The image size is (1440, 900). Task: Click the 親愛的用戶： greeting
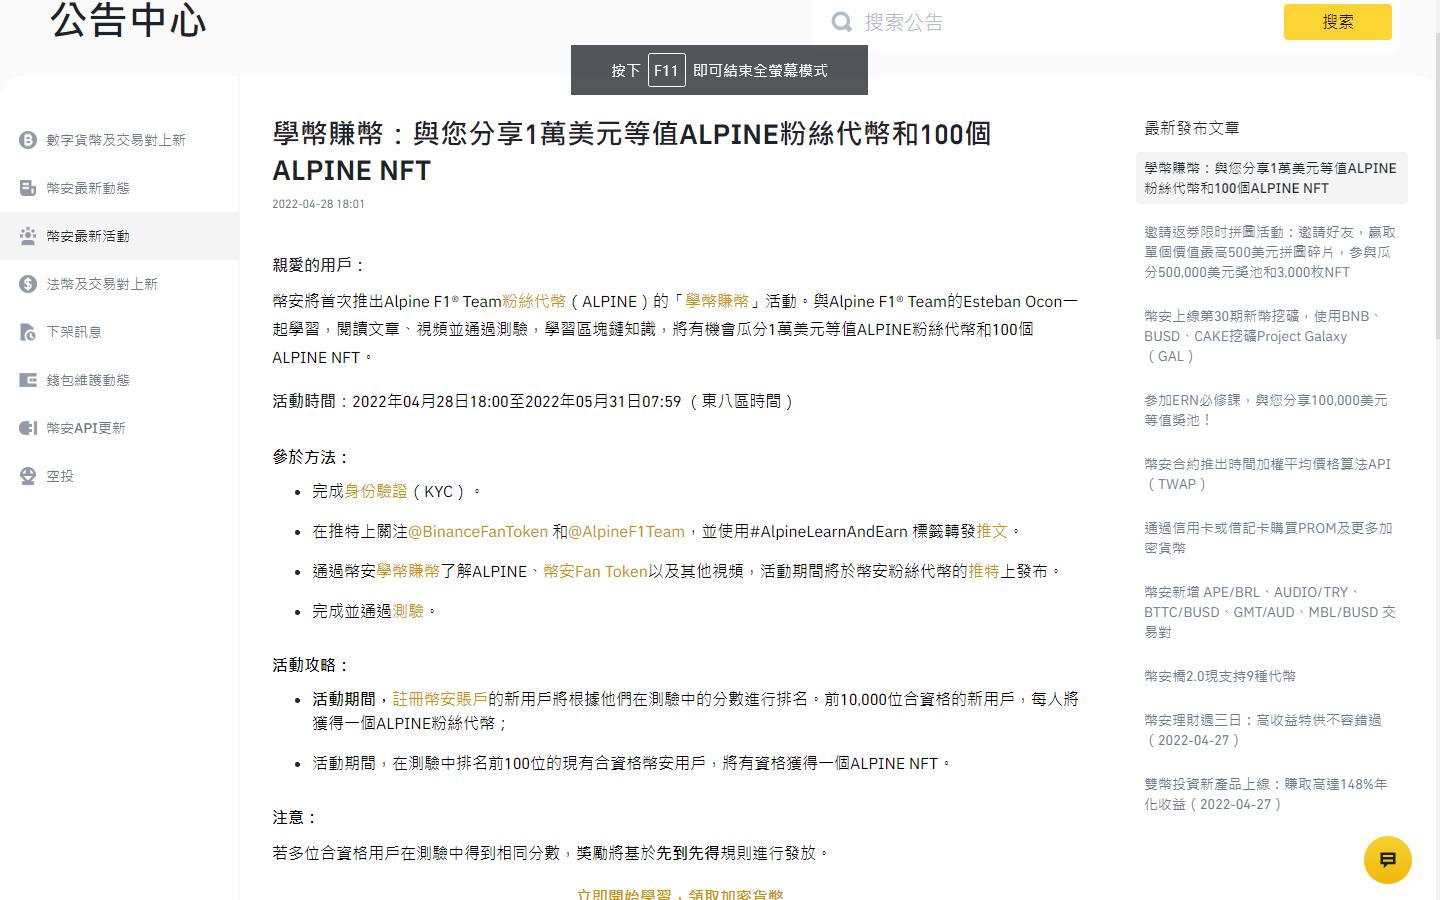(x=320, y=265)
